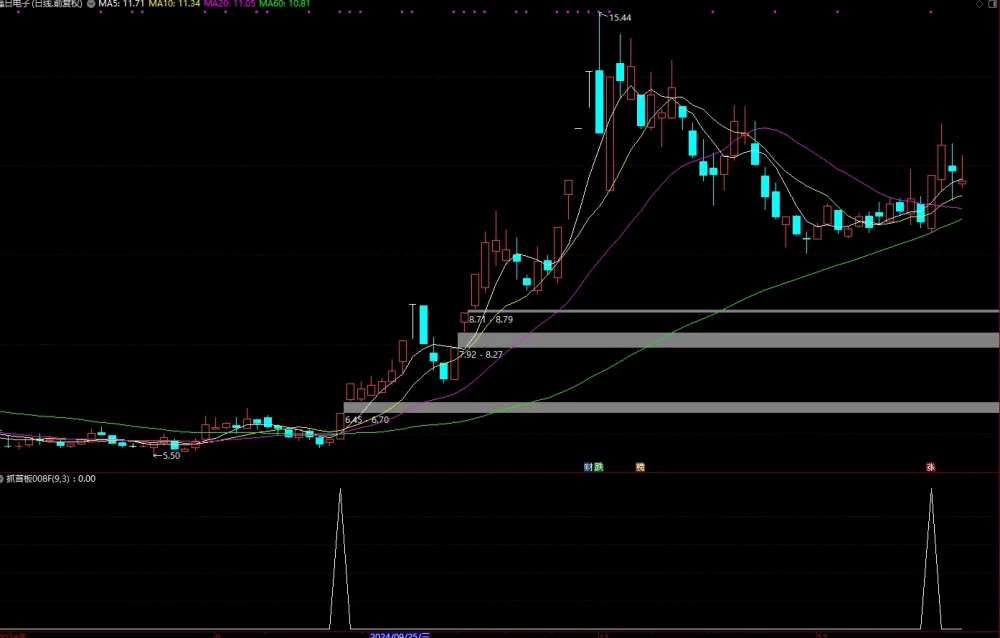Select the gap band labeled 6.45 - 6.70
The width and height of the screenshot is (1000, 638).
tap(671, 407)
